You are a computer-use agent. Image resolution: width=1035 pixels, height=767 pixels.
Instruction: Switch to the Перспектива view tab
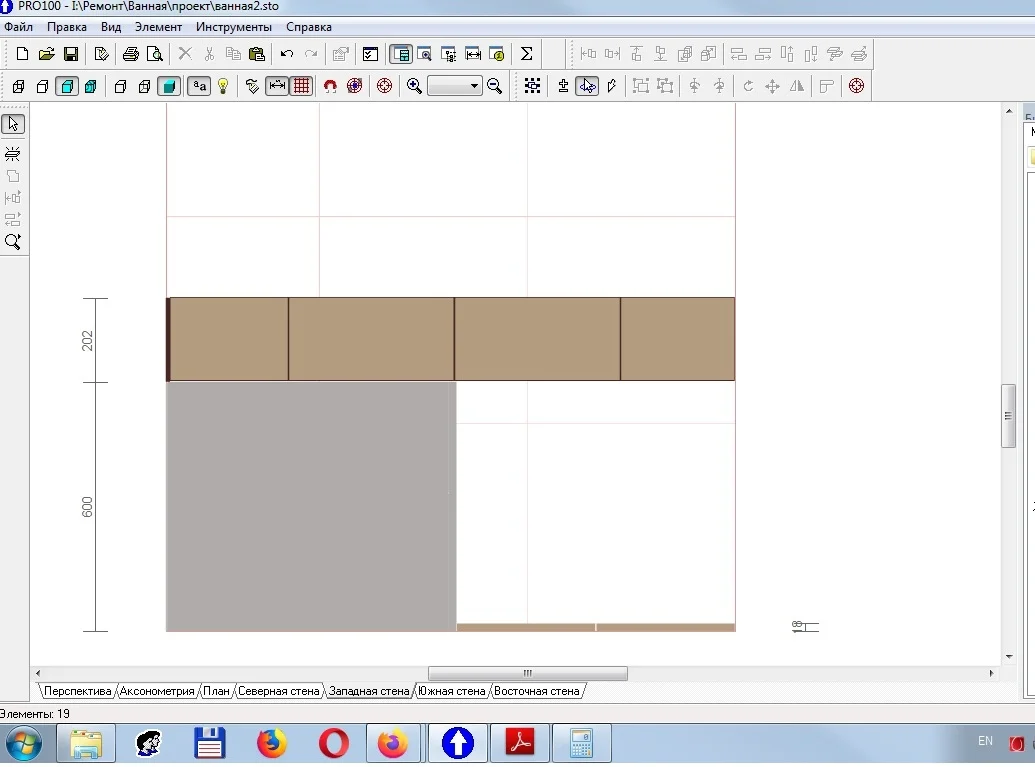tap(77, 691)
